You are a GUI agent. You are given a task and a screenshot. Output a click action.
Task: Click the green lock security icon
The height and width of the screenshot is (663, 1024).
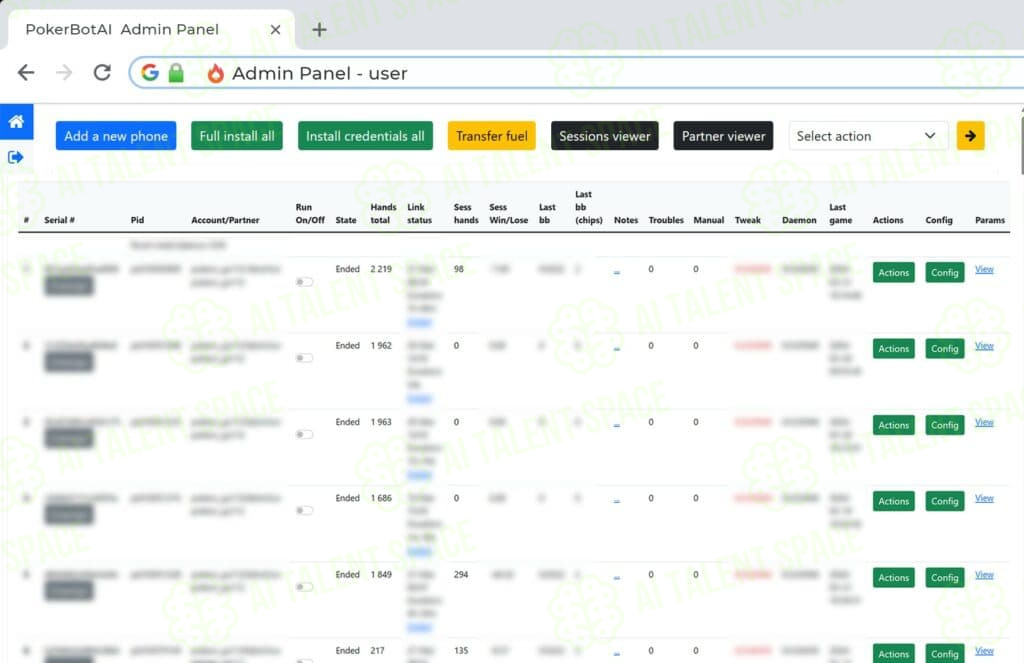click(176, 73)
